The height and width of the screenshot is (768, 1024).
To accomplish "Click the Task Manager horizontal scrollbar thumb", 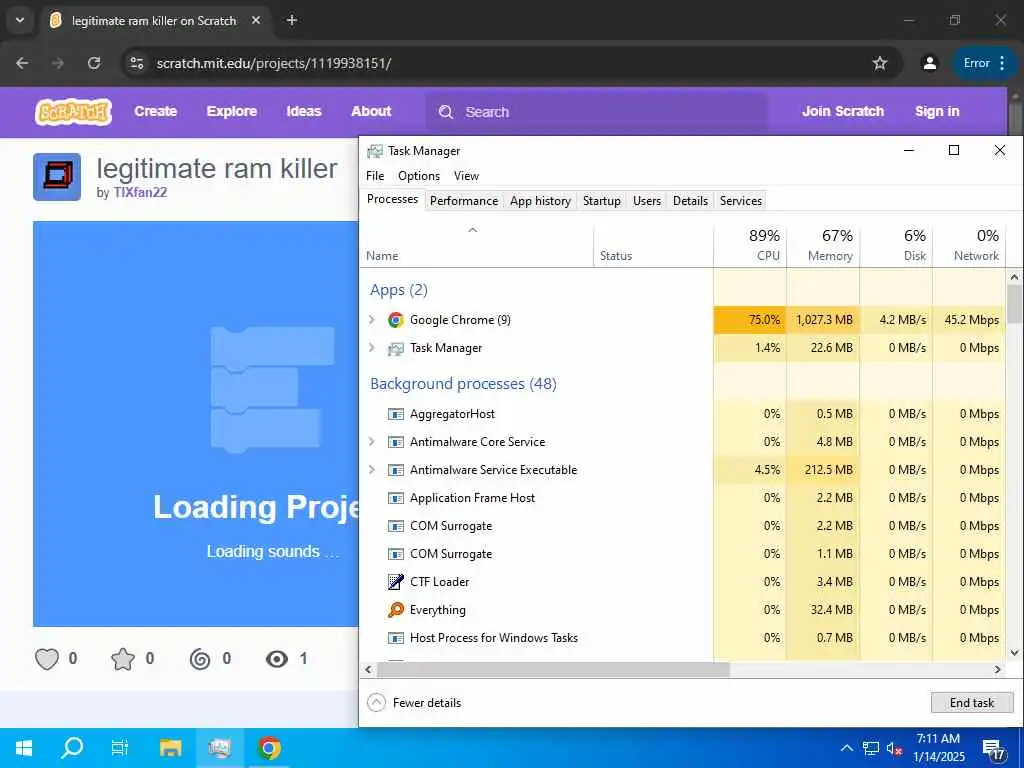I will (552, 669).
